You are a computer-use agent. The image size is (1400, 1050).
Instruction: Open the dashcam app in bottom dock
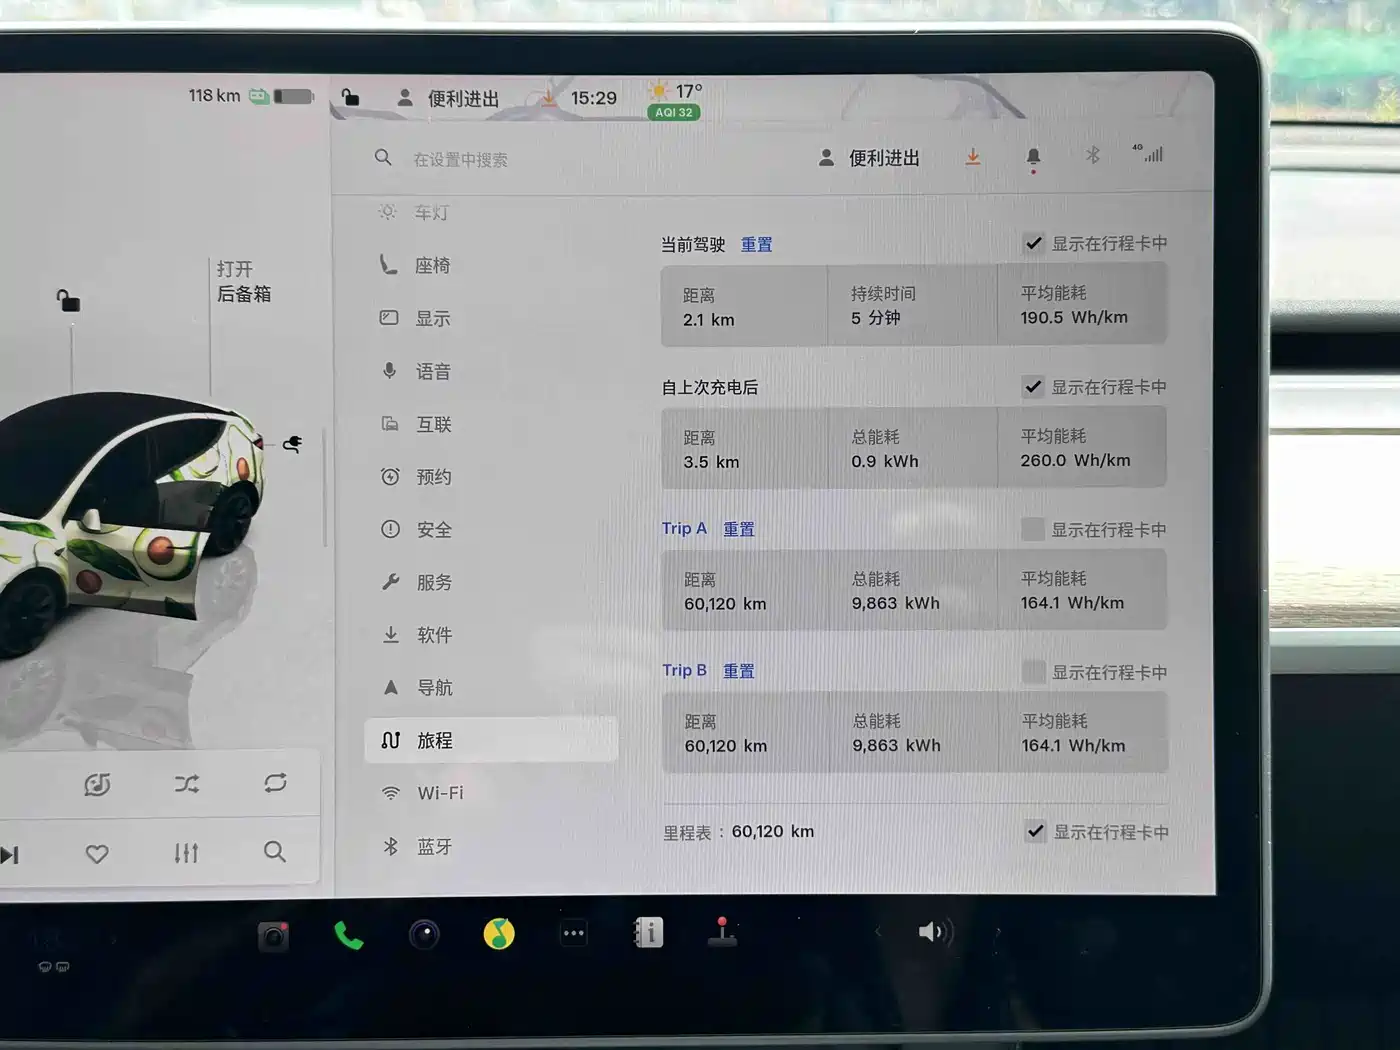point(272,937)
